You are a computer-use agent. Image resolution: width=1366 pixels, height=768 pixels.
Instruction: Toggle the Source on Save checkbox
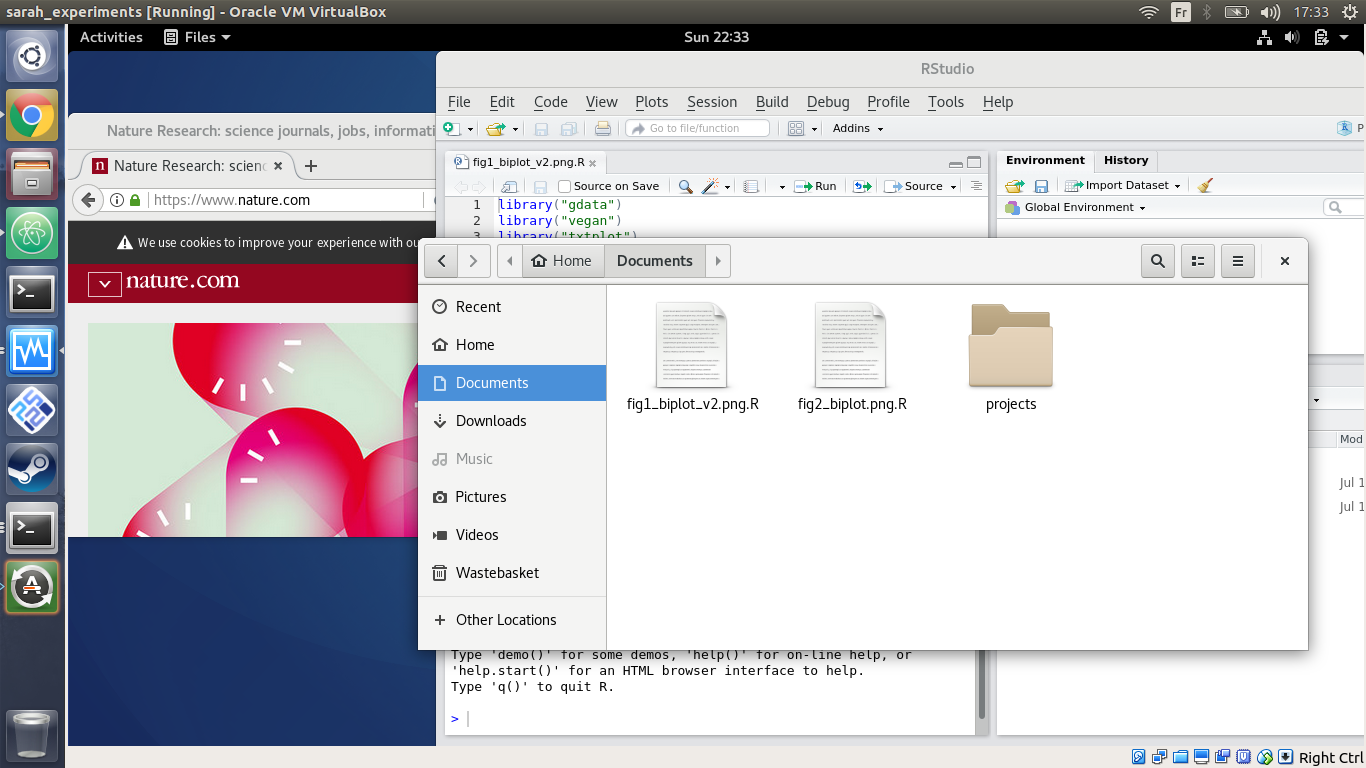click(x=564, y=186)
